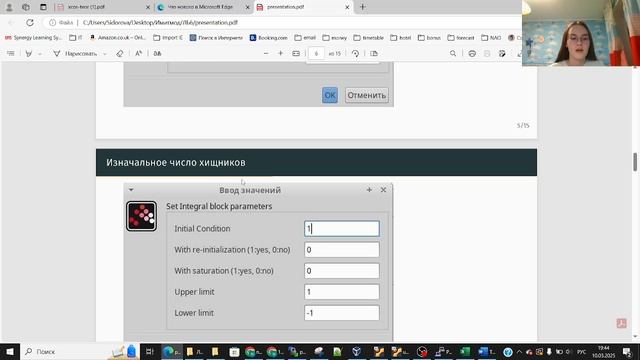Open the forecast bookmarks folder
The height and width of the screenshot is (360, 640).
(461, 38)
